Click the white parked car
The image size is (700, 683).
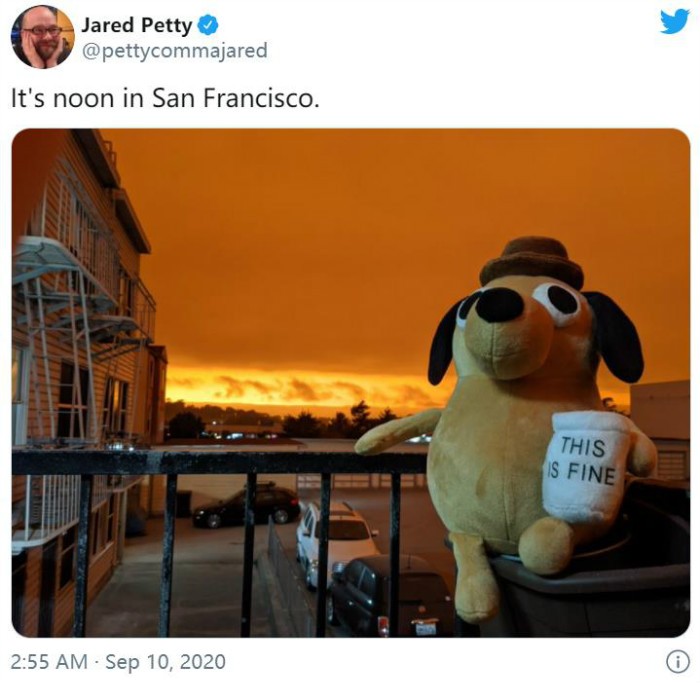(336, 538)
